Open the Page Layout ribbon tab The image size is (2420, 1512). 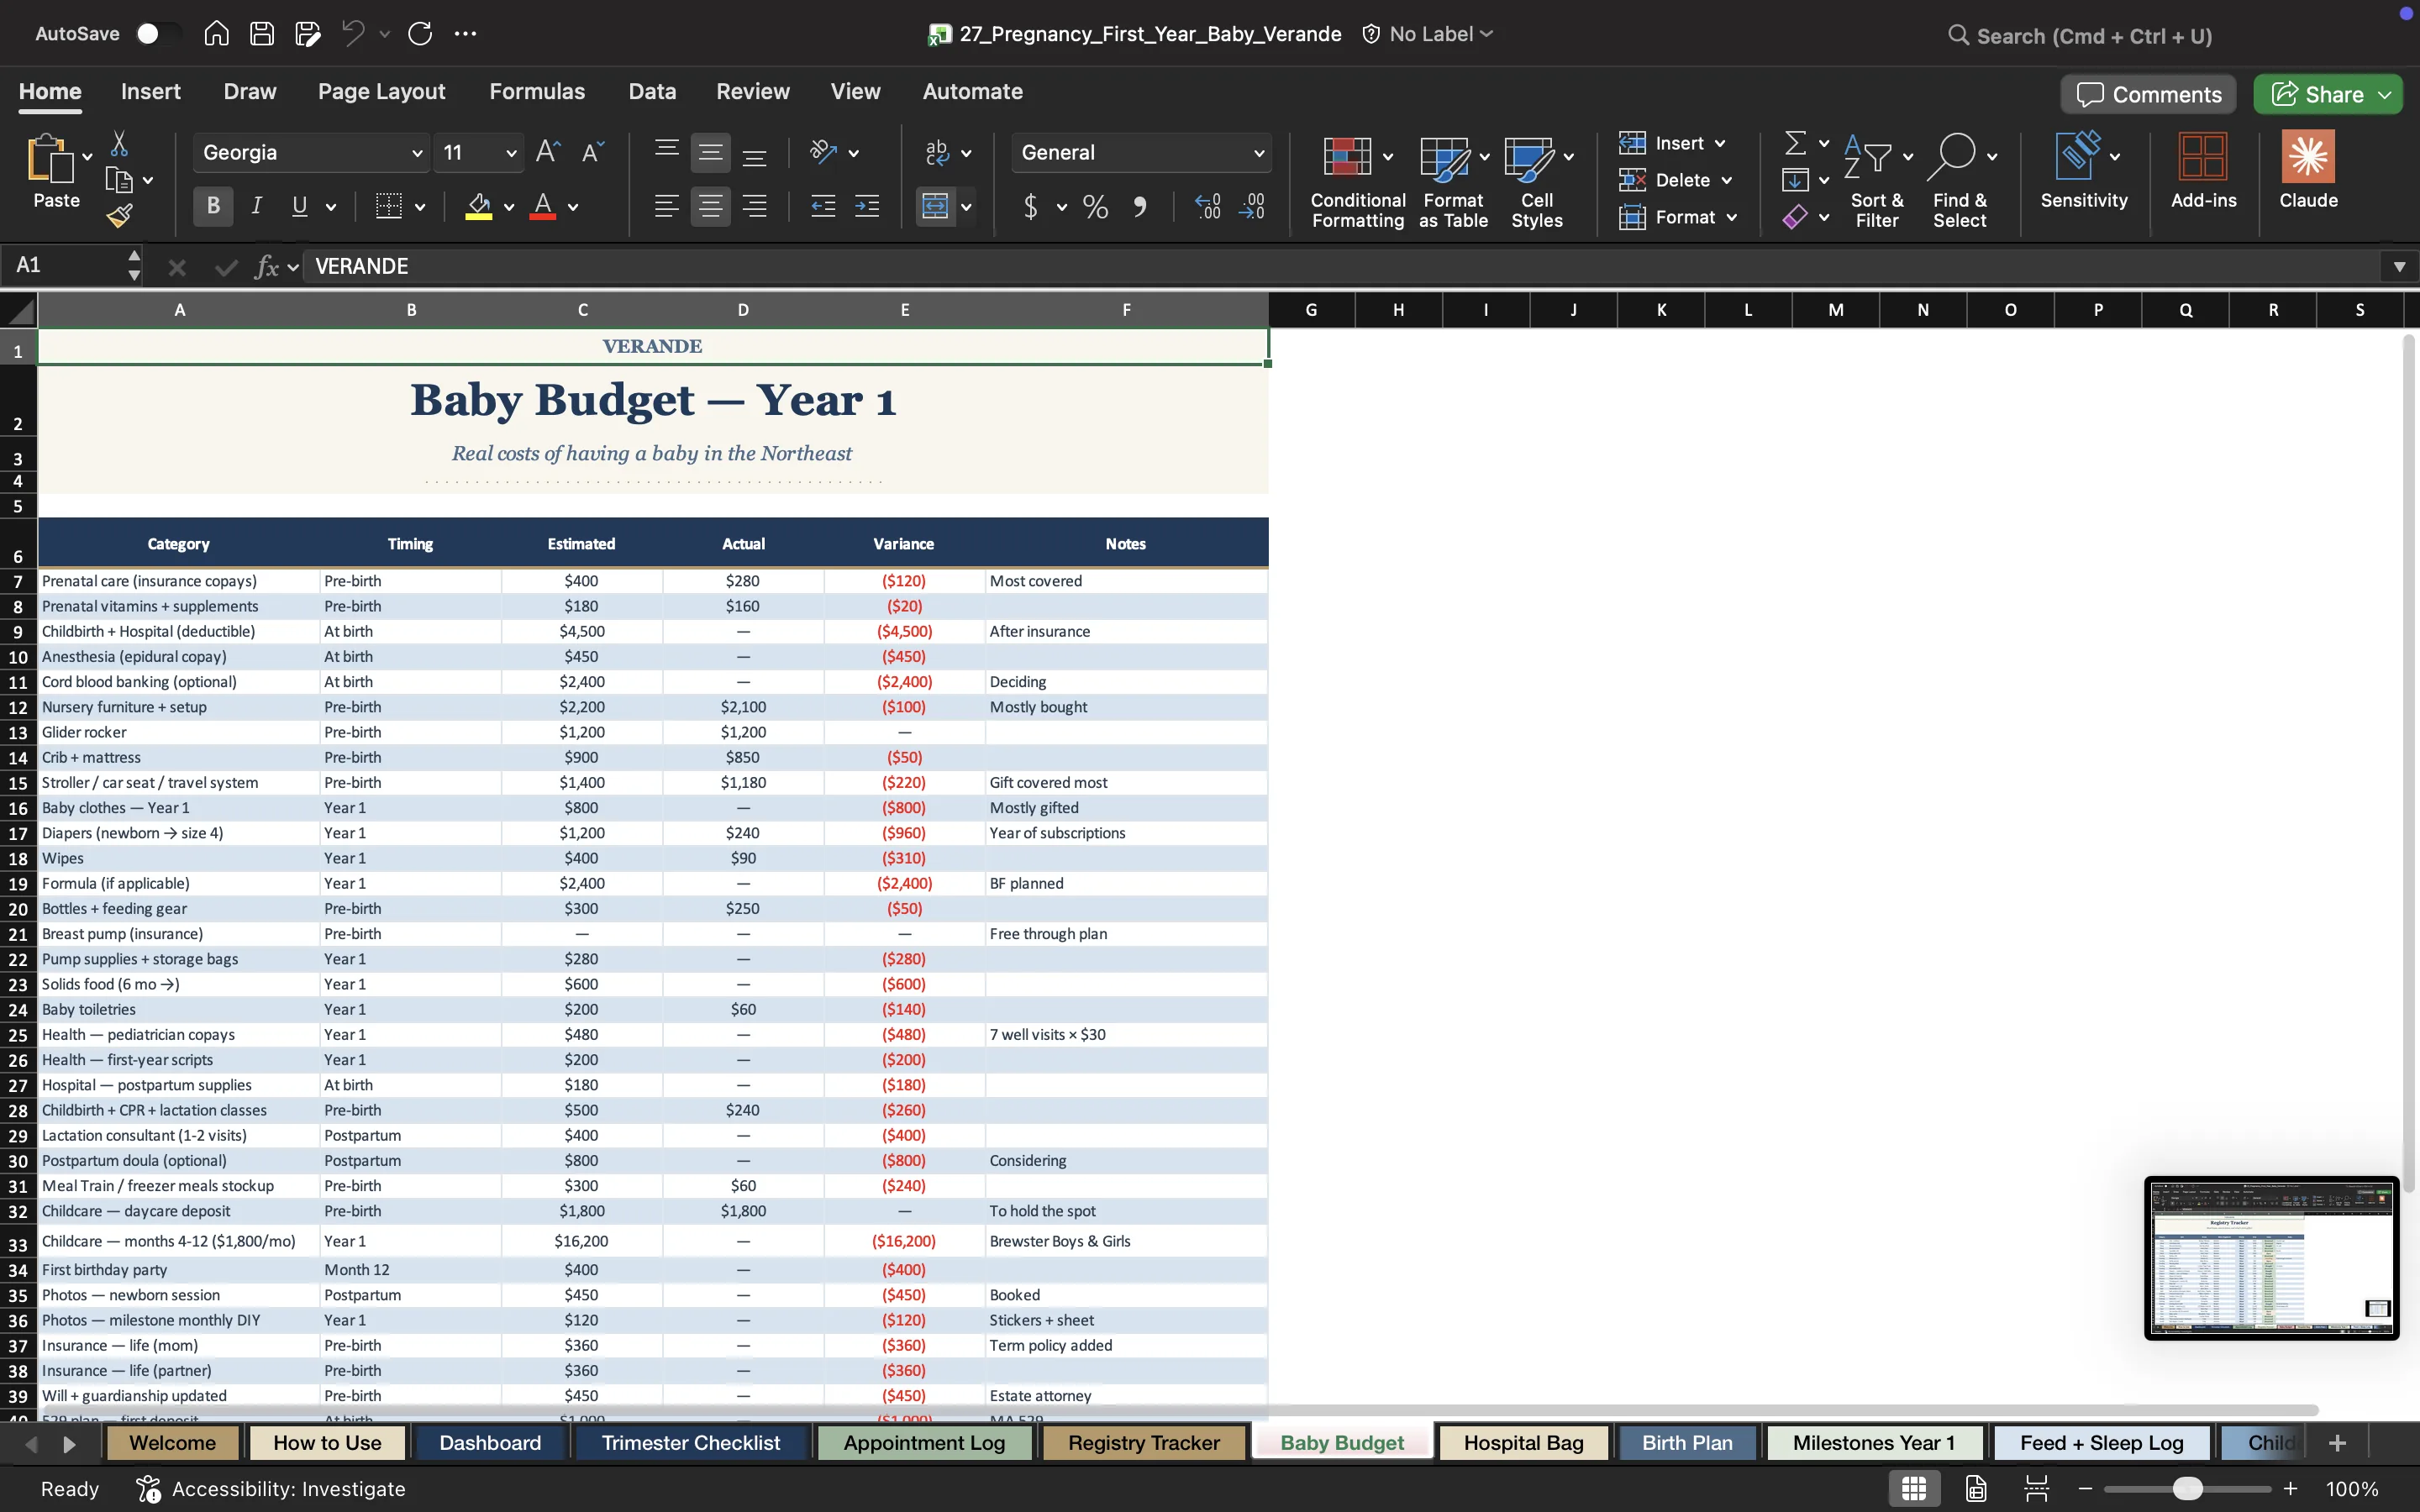381,91
